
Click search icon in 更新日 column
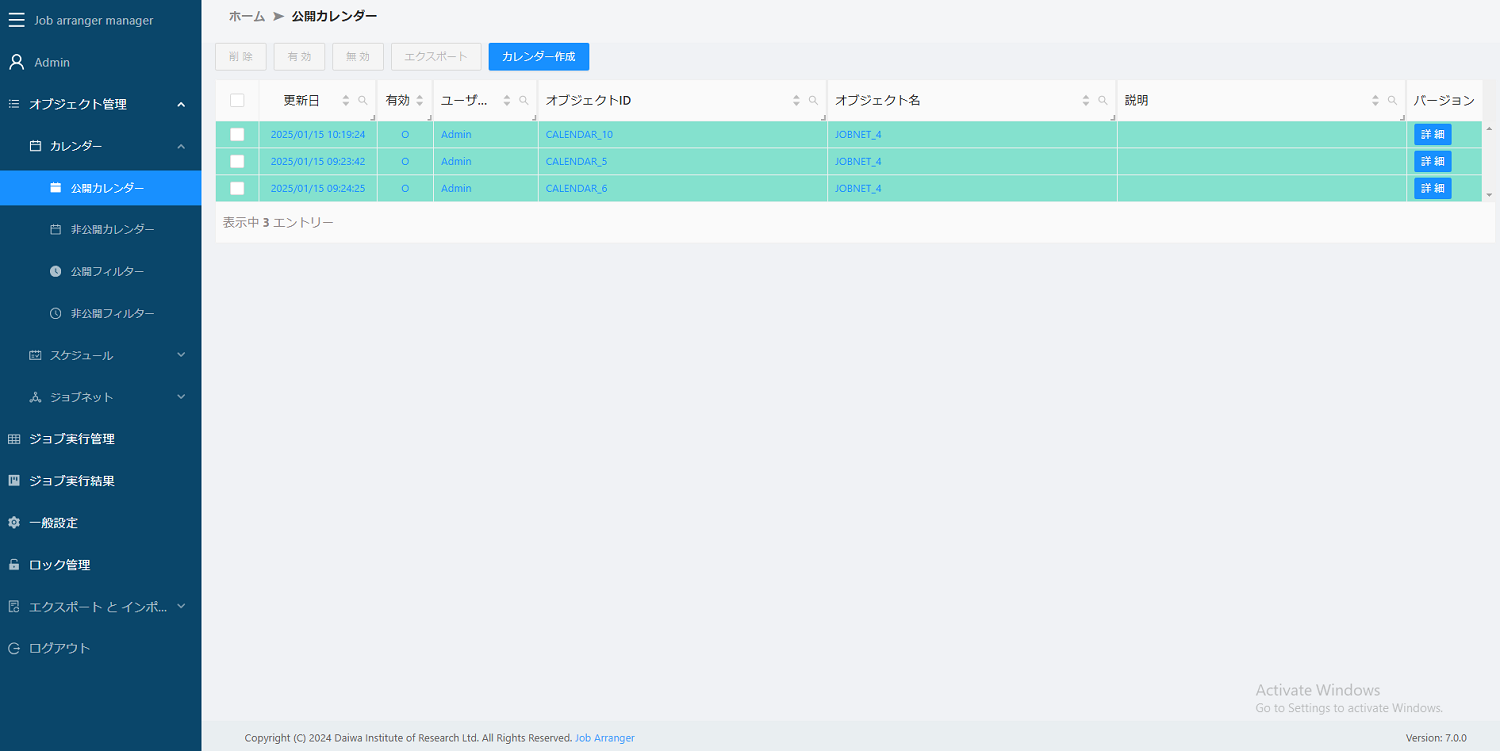(363, 101)
